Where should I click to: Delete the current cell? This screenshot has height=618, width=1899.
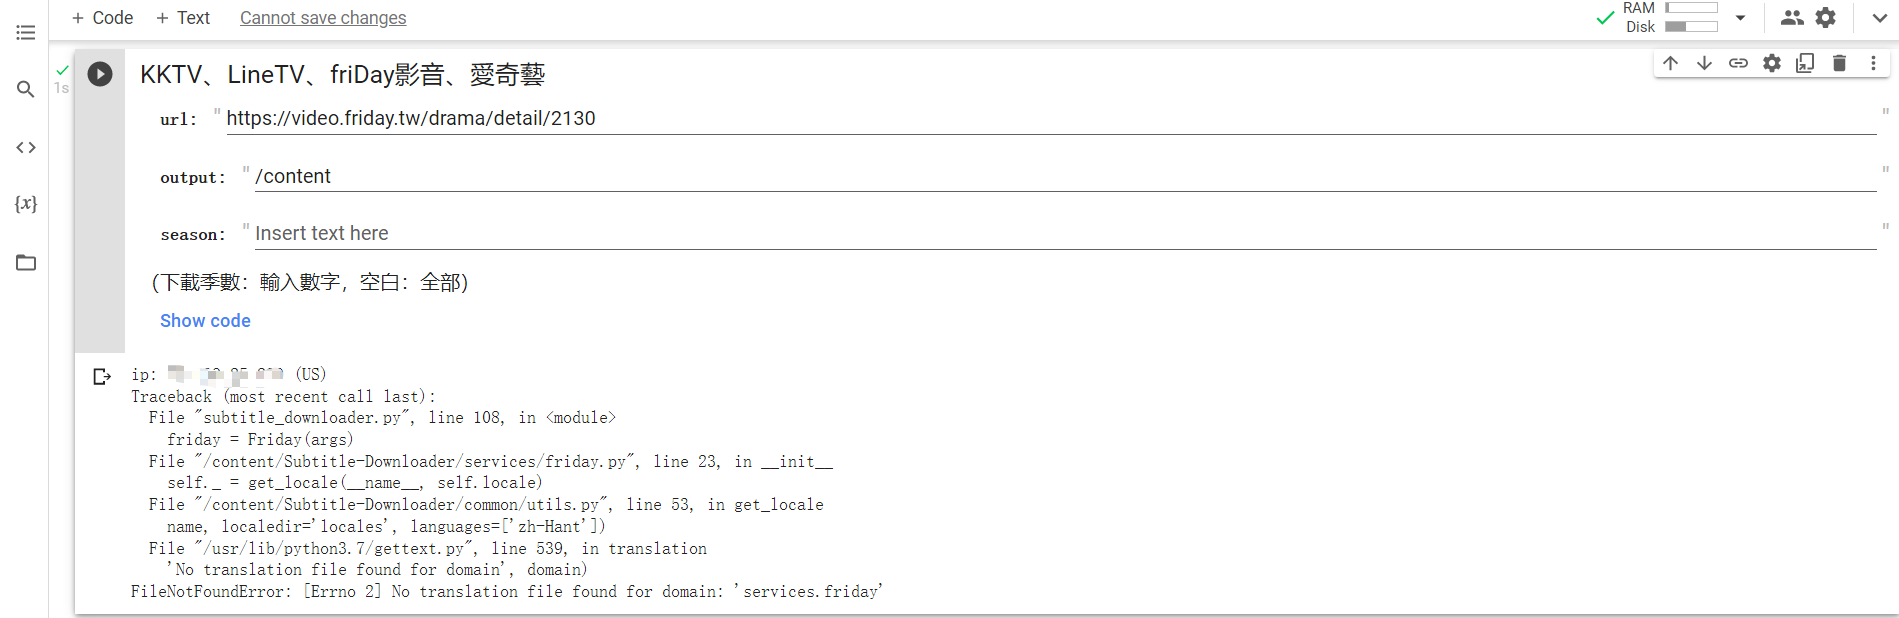[x=1839, y=62]
